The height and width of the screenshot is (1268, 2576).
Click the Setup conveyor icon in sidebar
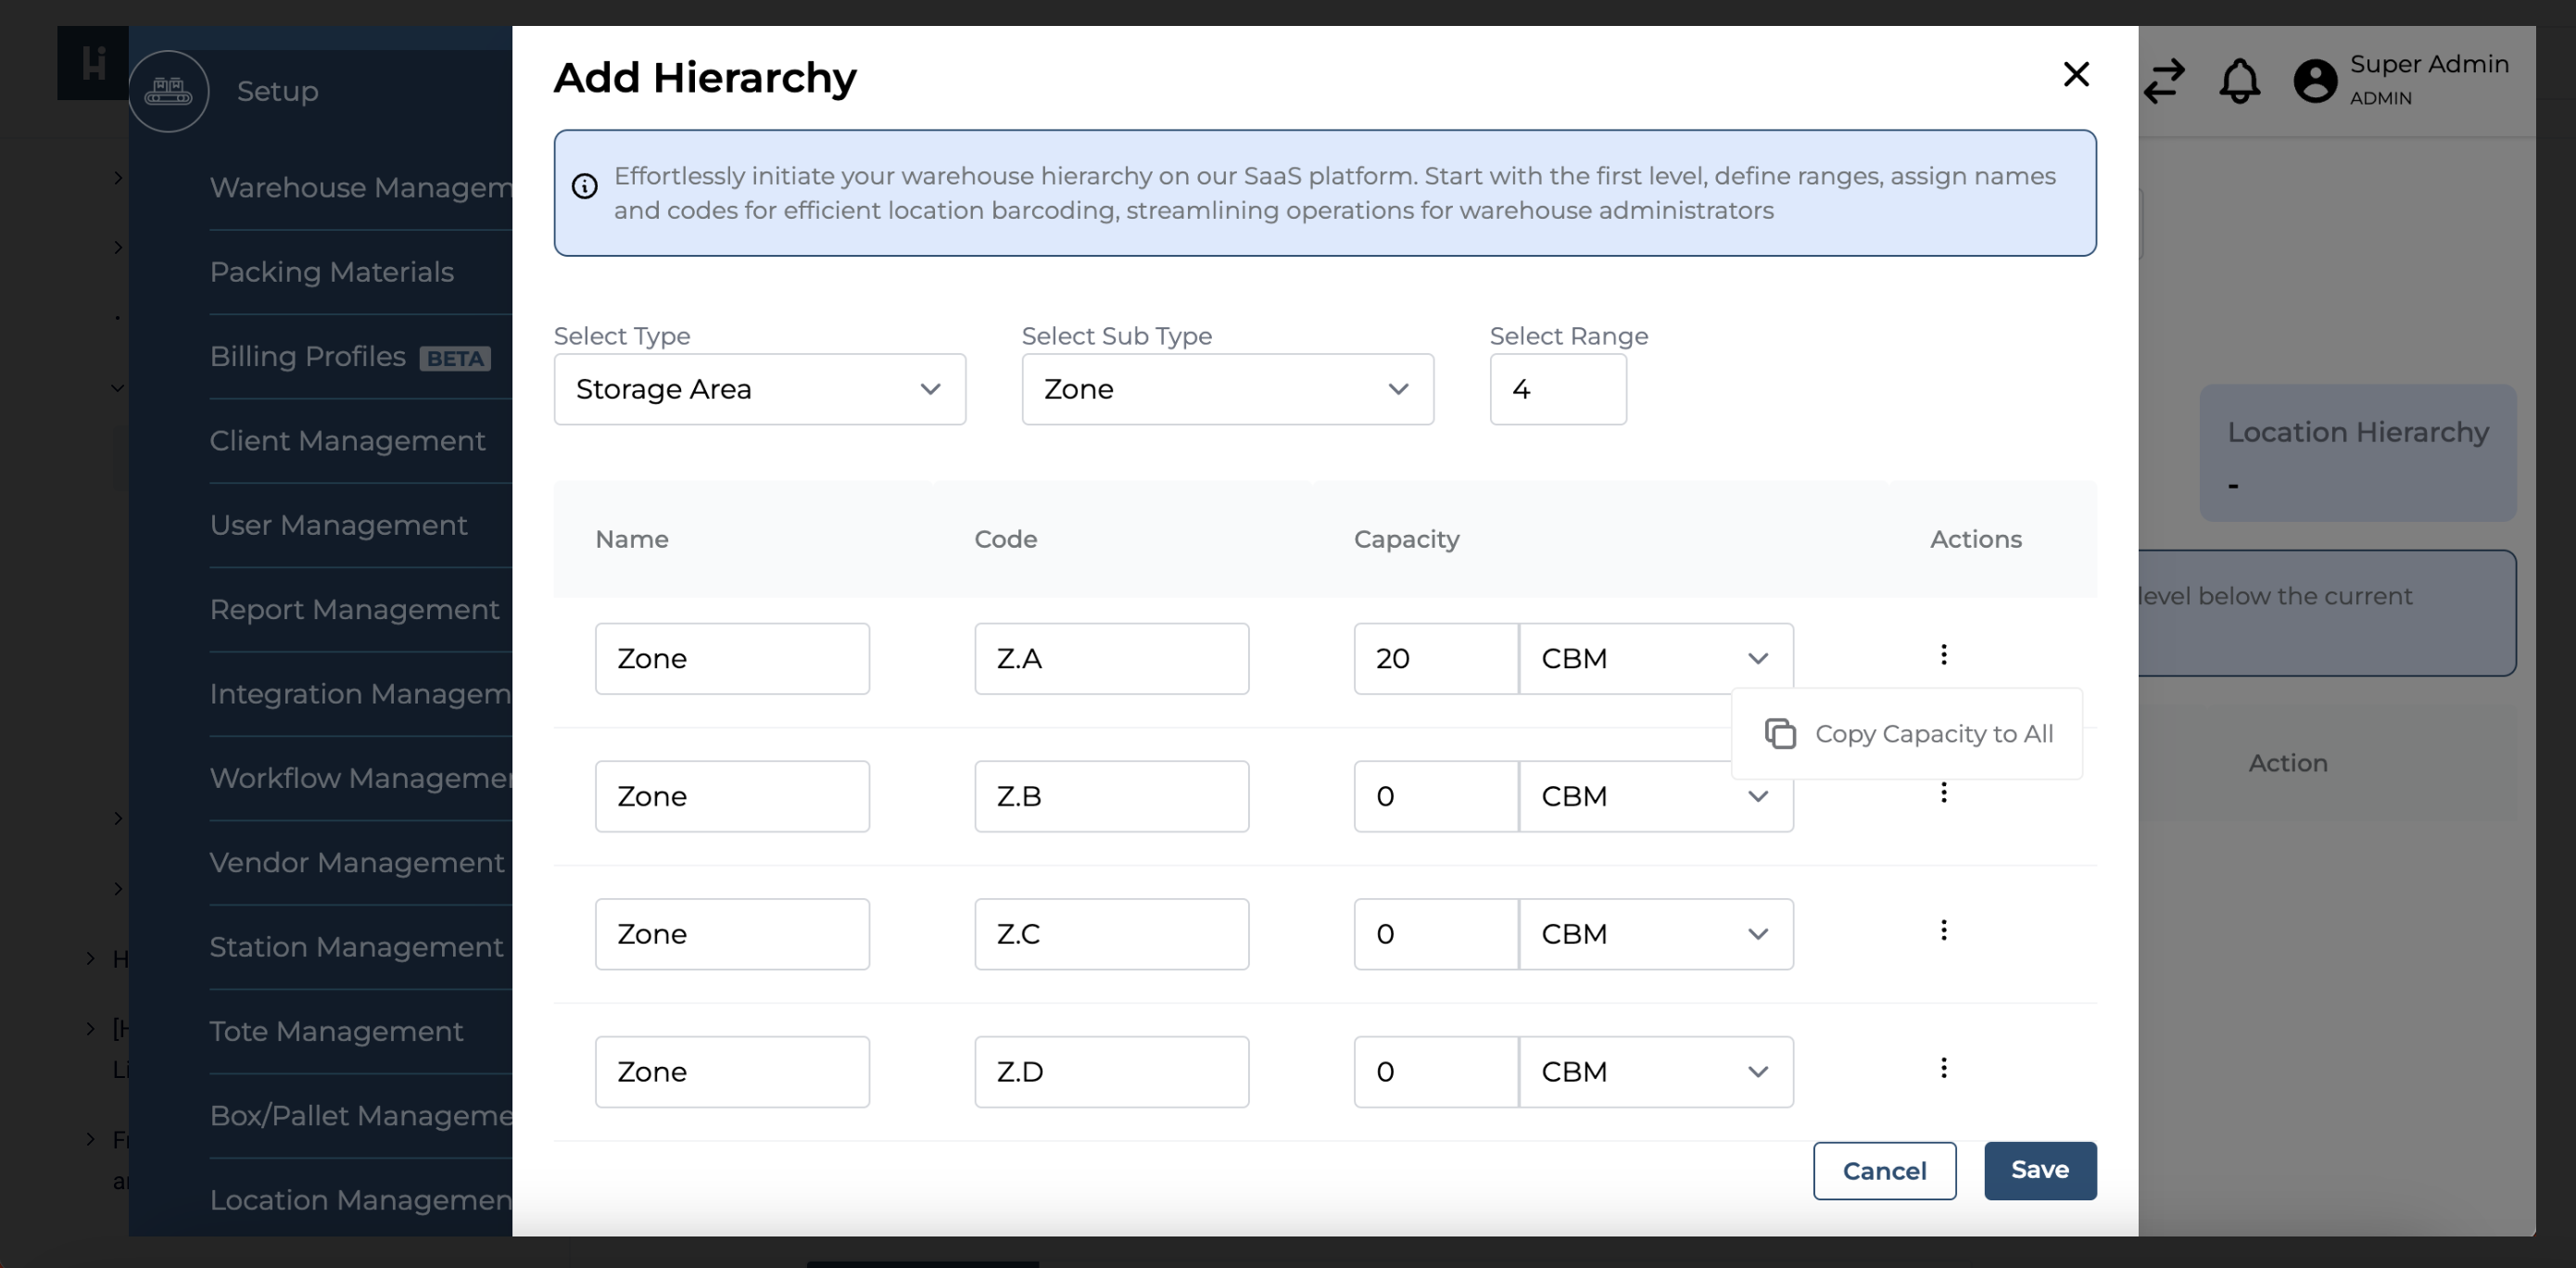[168, 91]
